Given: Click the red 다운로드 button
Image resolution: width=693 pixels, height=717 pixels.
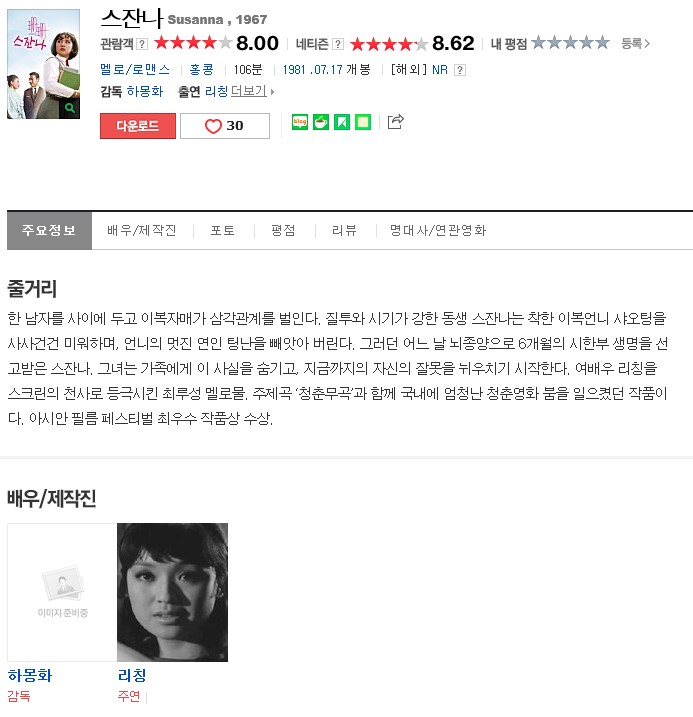Looking at the screenshot, I should 138,126.
